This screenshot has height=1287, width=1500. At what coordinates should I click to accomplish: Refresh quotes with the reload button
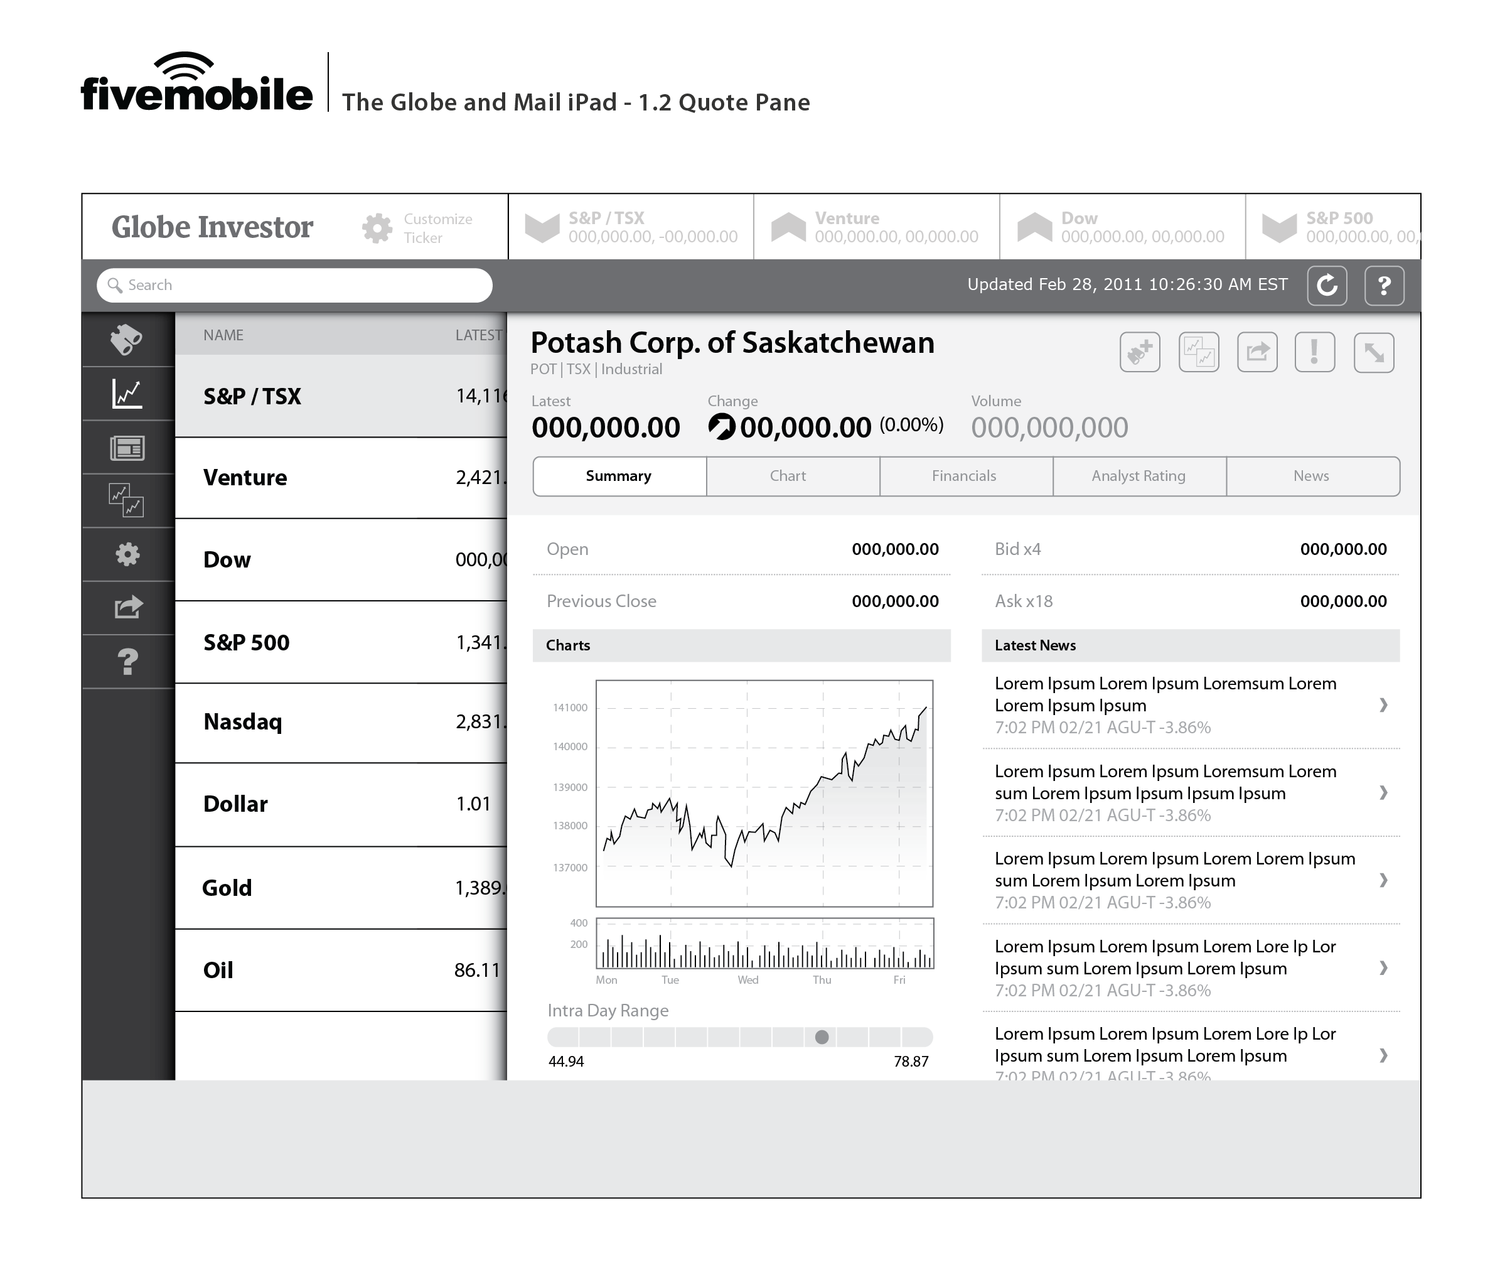[1327, 285]
